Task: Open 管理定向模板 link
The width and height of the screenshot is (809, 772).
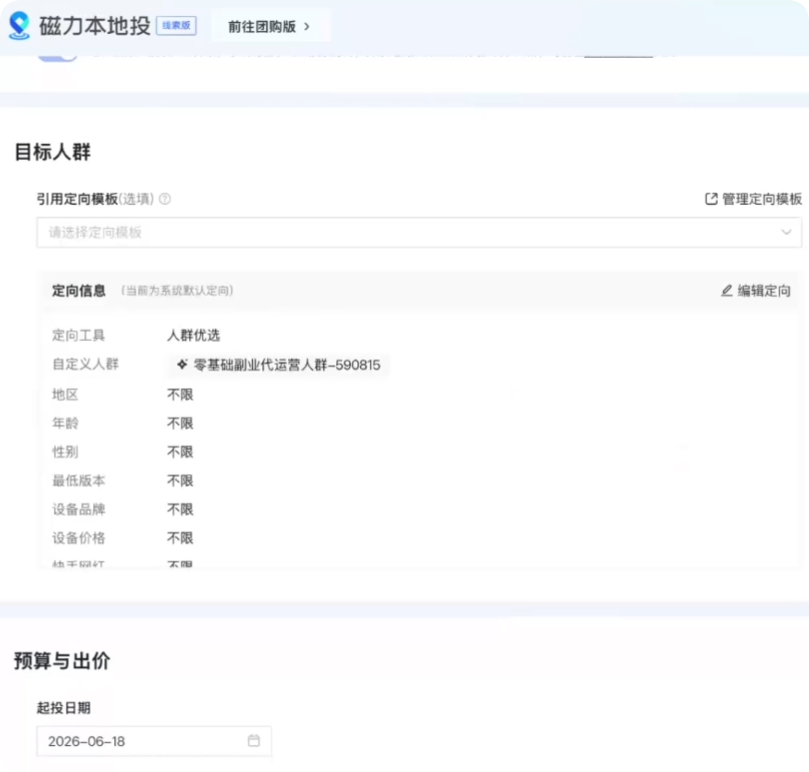Action: pos(753,199)
